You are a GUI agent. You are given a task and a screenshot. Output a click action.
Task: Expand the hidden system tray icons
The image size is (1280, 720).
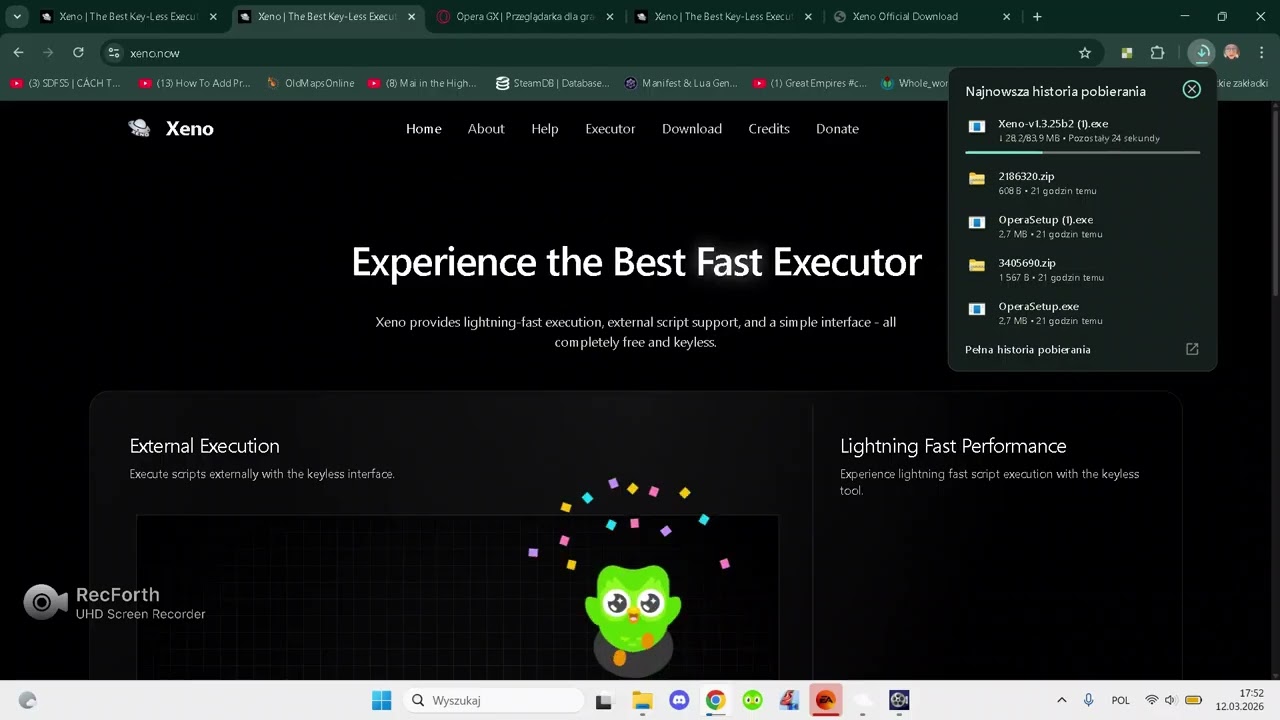point(1062,701)
